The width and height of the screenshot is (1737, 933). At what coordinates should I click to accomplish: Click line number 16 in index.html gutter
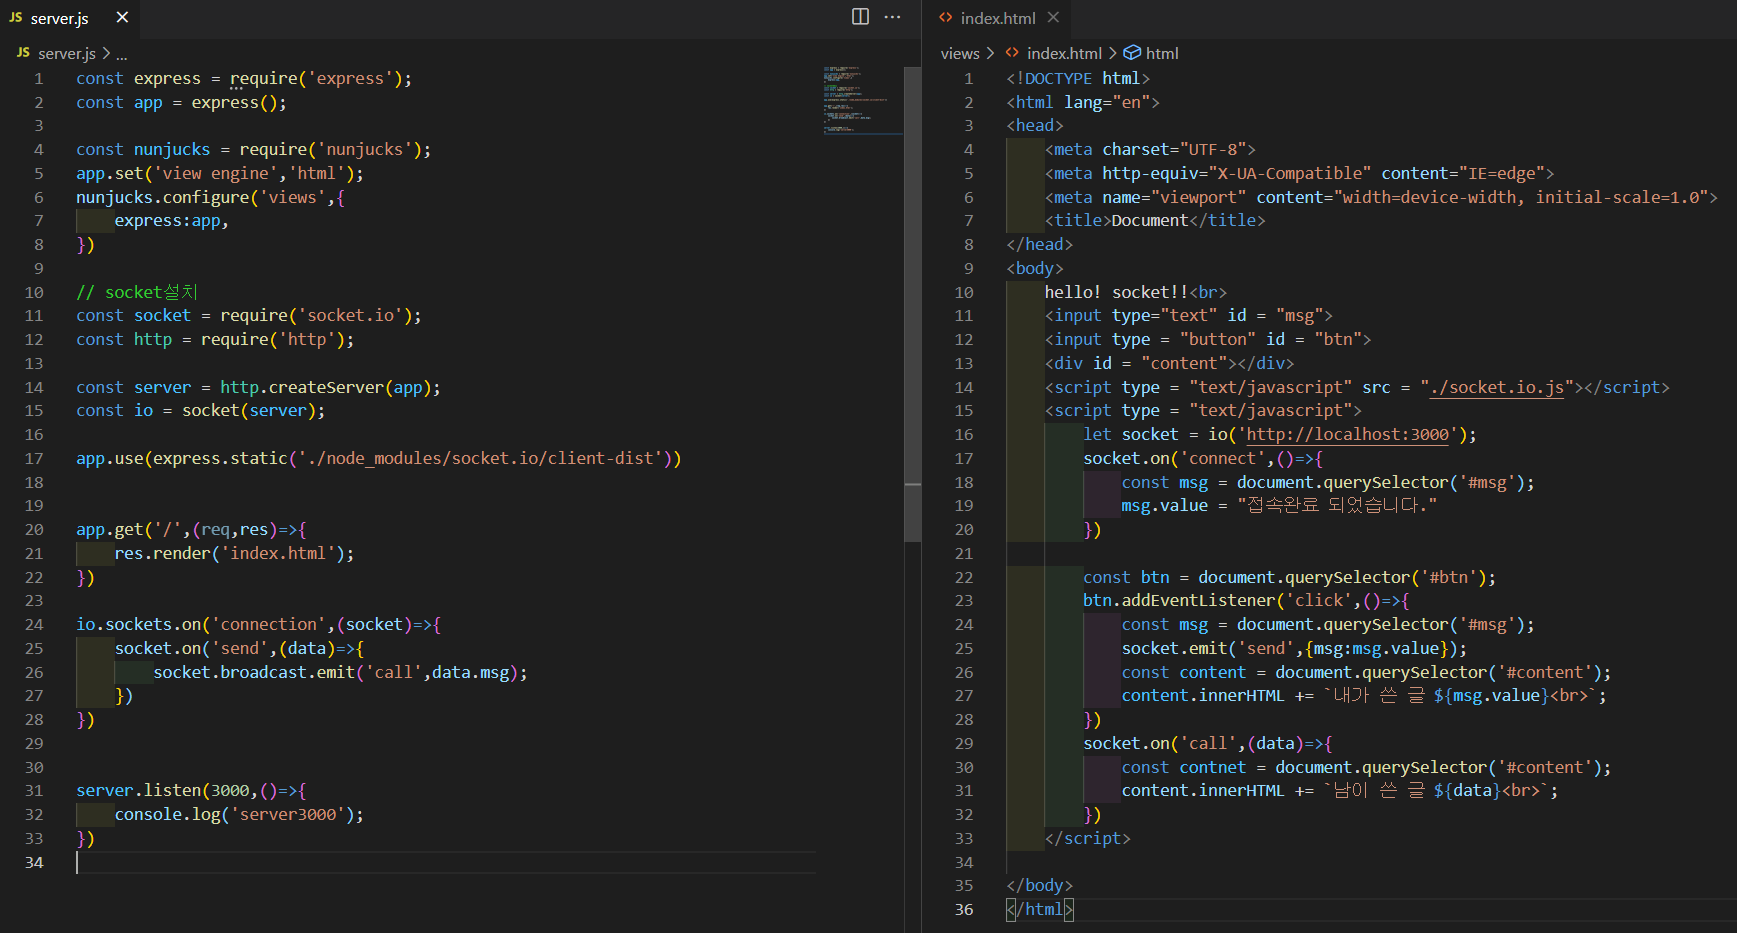click(964, 434)
